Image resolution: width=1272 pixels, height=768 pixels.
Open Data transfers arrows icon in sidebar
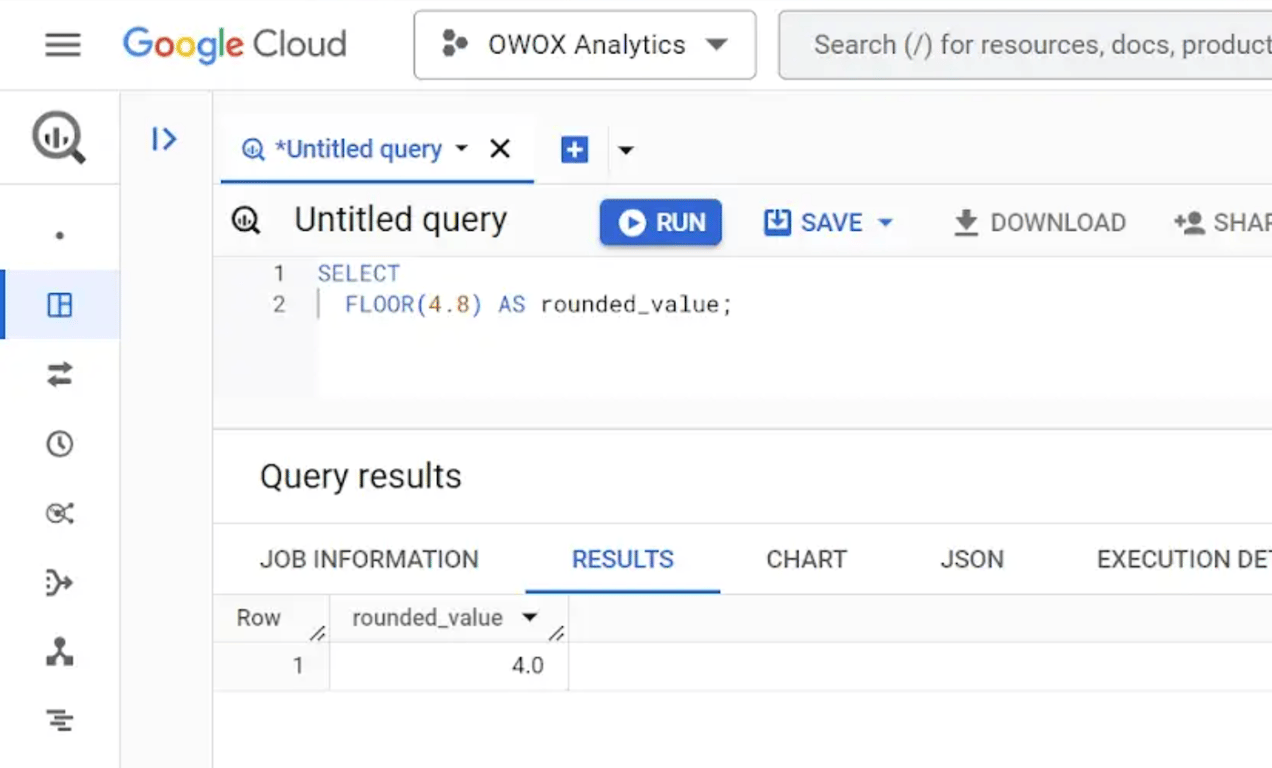coord(60,375)
